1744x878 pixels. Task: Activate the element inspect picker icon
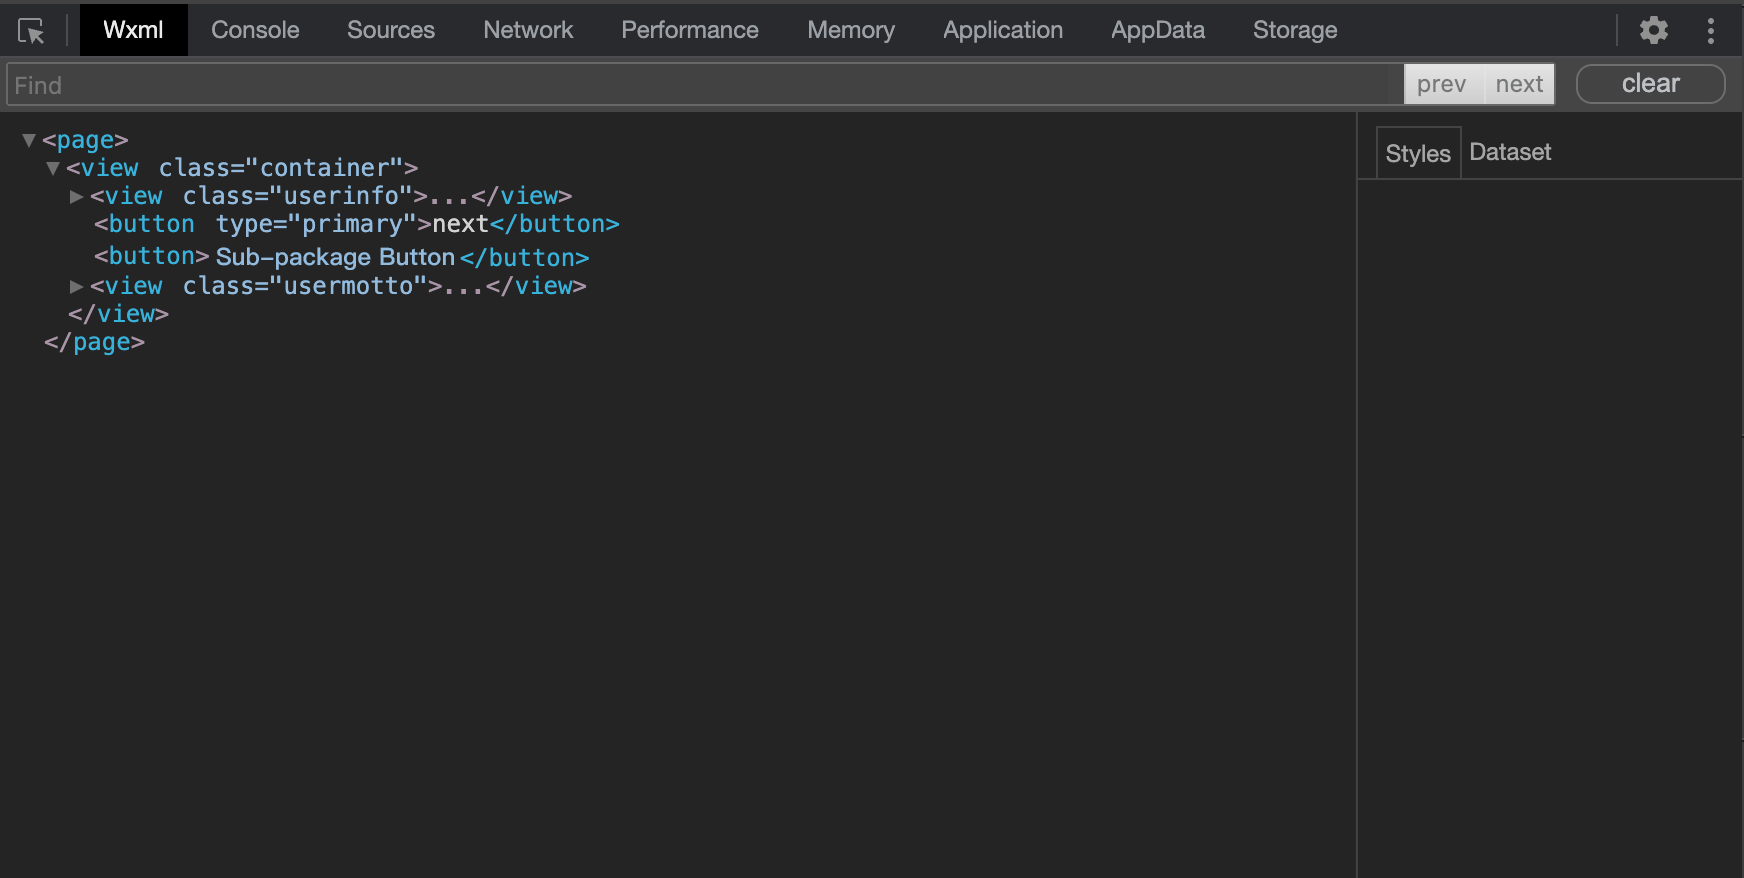point(31,31)
